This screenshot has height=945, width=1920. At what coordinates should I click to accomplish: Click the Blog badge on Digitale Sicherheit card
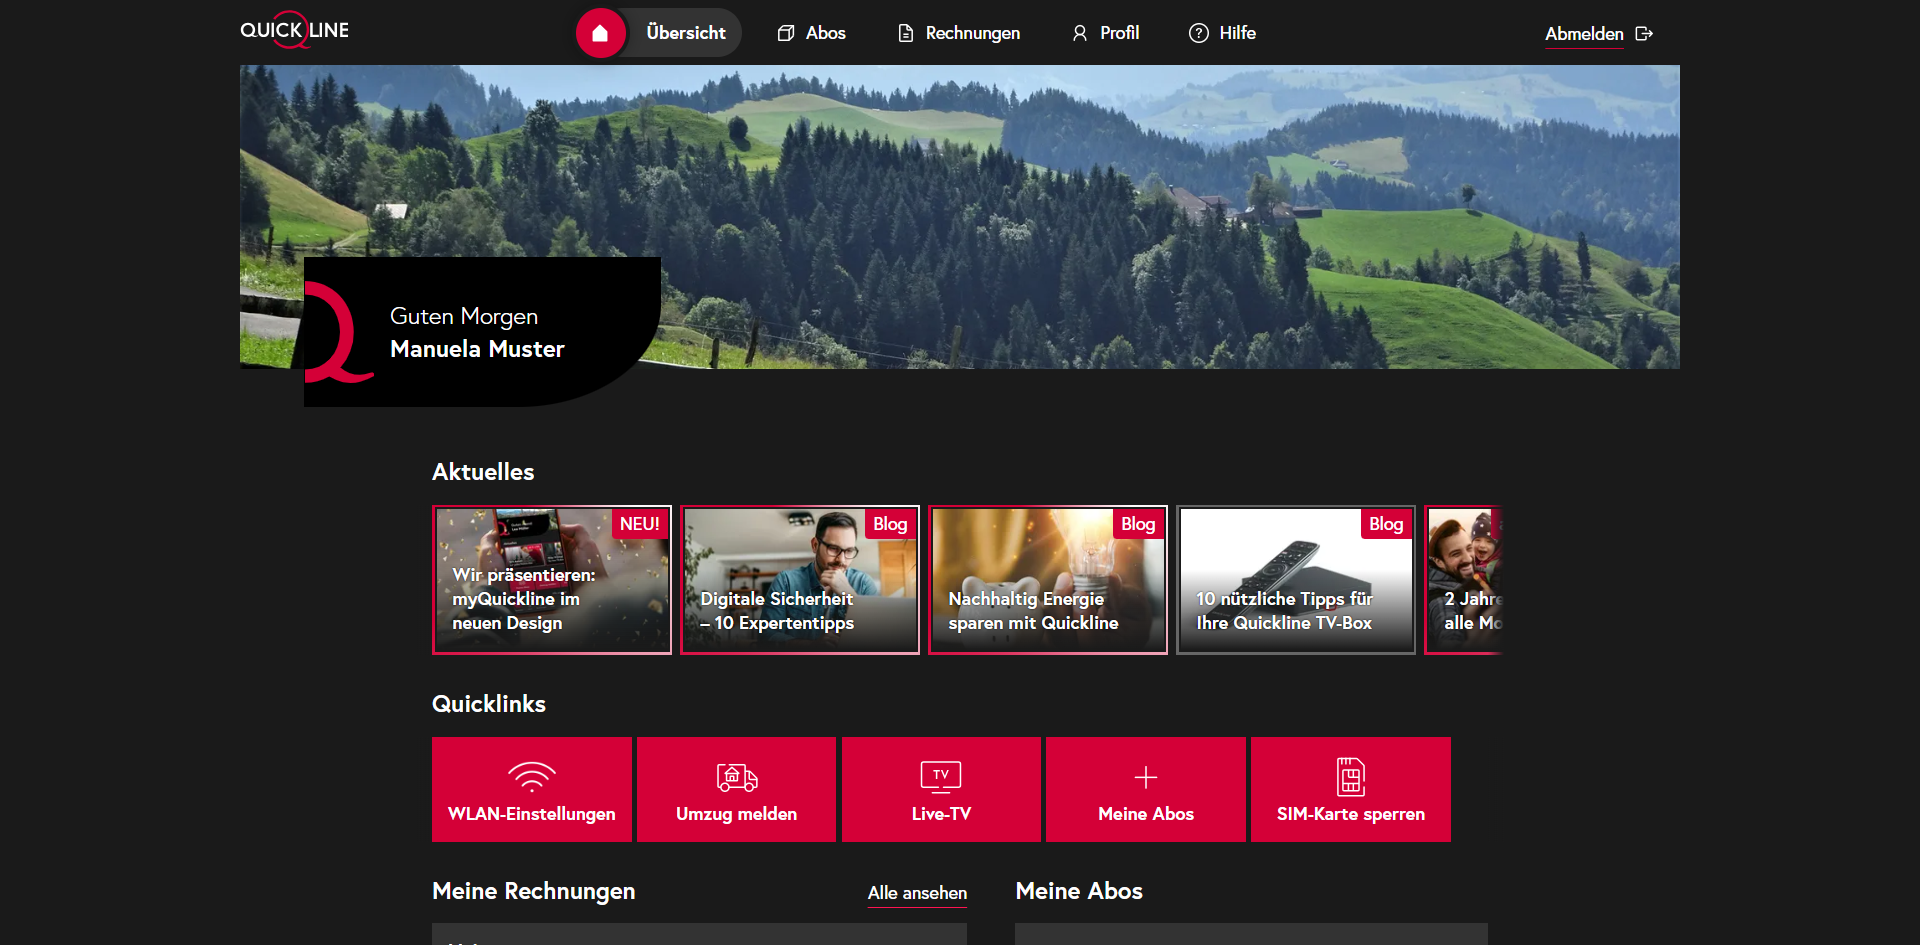(890, 524)
